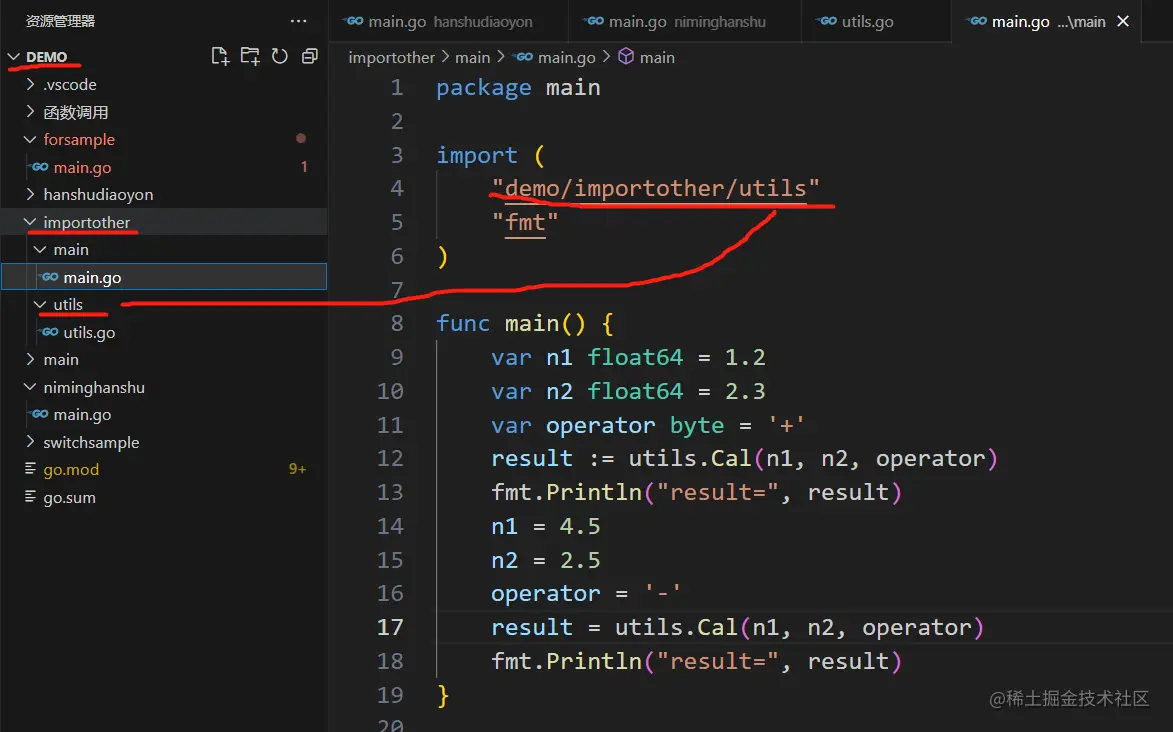Collapse all folders using the collapse icon
Image resolution: width=1173 pixels, height=732 pixels.
310,57
